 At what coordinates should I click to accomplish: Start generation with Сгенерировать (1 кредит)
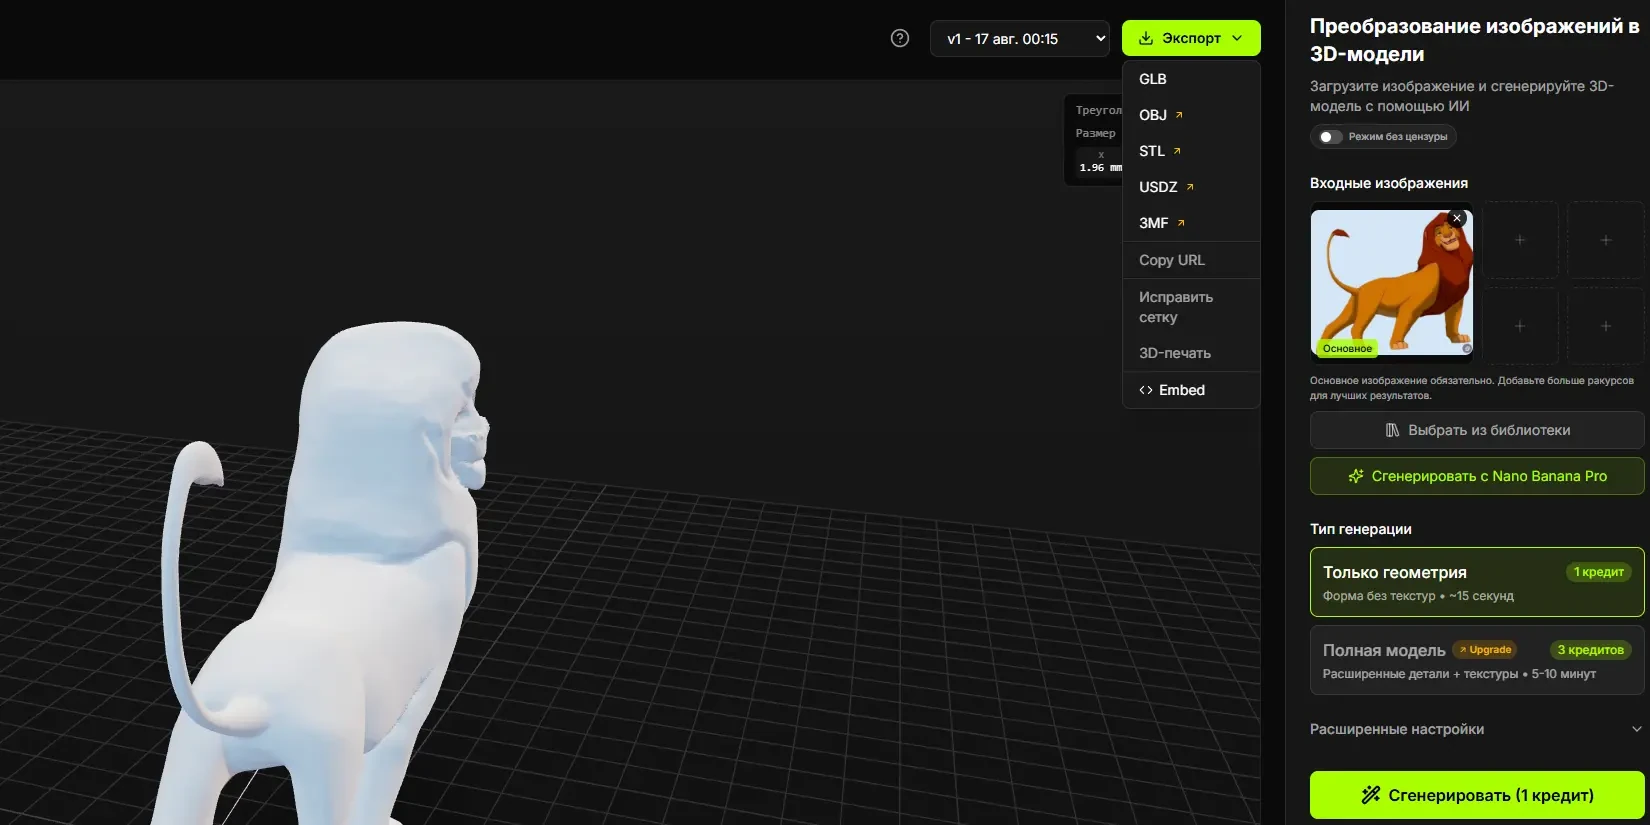(1477, 795)
